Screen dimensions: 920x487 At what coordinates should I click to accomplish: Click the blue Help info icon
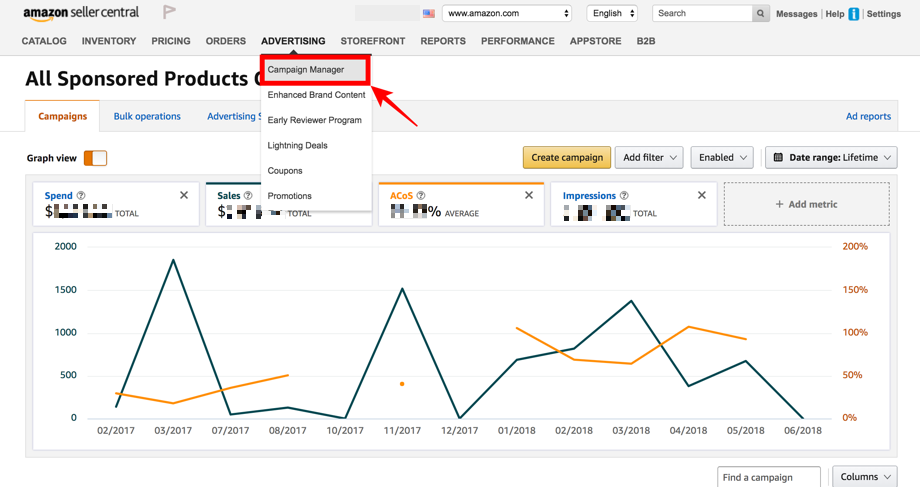pos(854,14)
